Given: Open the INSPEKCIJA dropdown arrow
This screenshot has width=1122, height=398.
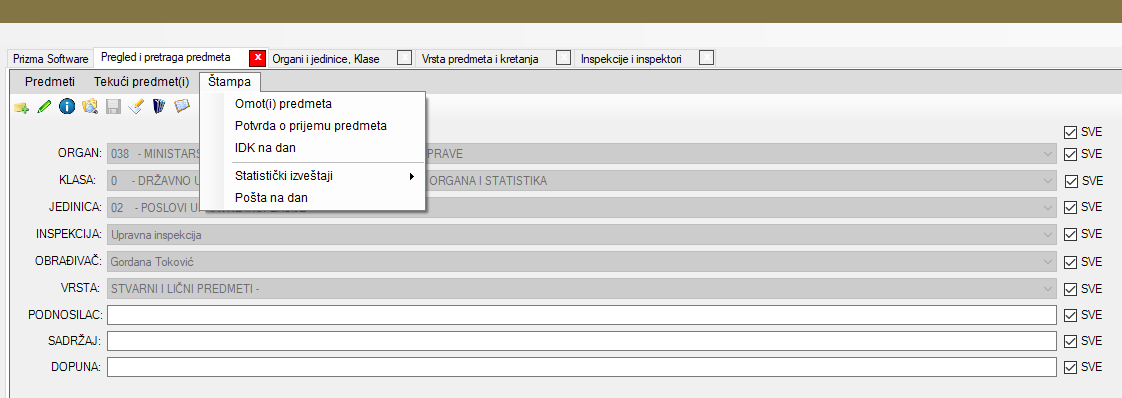Looking at the screenshot, I should [1048, 235].
